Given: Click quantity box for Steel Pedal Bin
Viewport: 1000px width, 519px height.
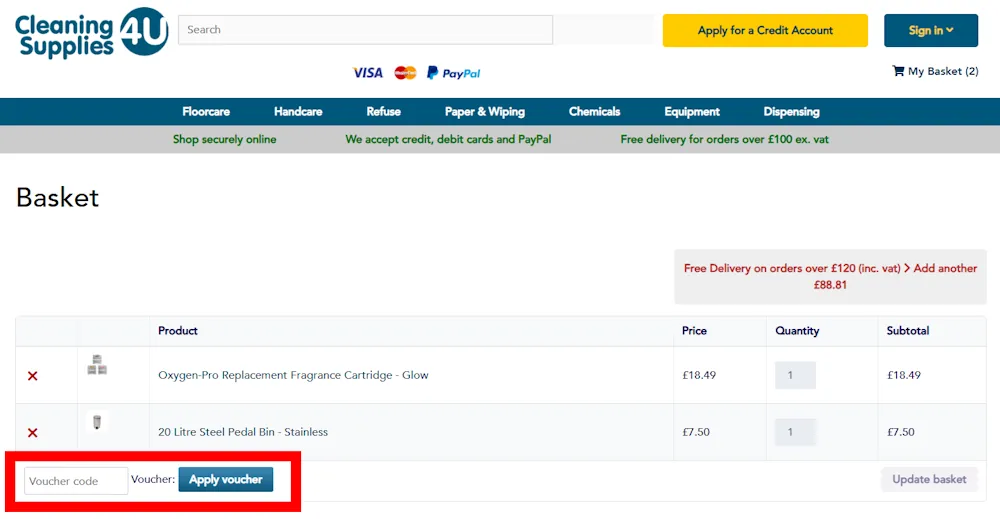Looking at the screenshot, I should click(x=795, y=432).
